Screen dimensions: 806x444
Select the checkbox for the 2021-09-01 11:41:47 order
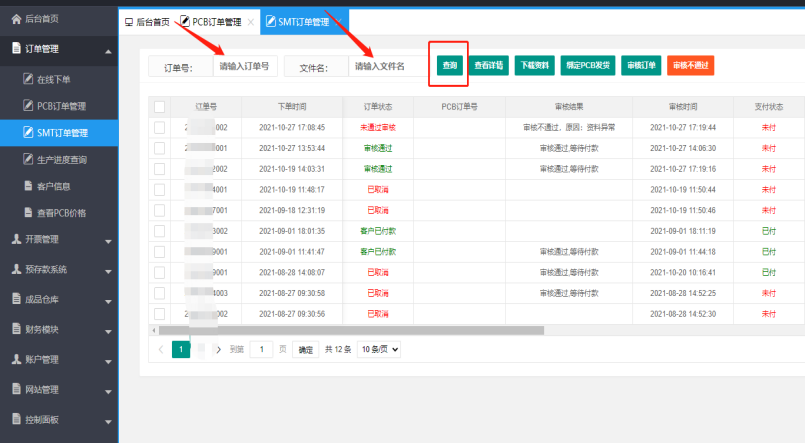(159, 251)
